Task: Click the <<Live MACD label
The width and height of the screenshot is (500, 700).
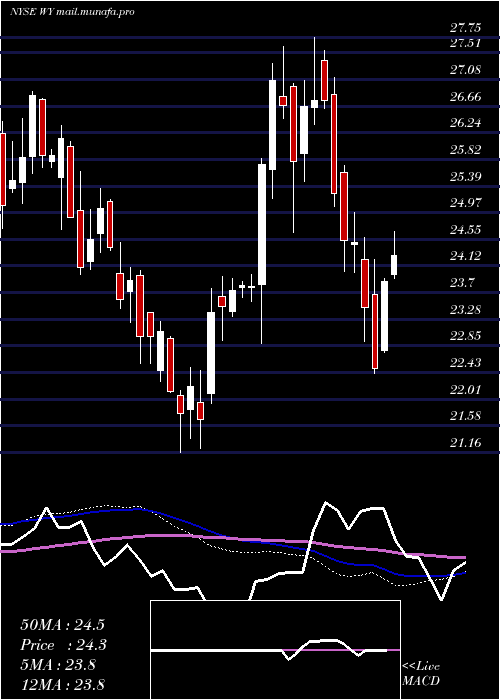Action: click(x=421, y=673)
